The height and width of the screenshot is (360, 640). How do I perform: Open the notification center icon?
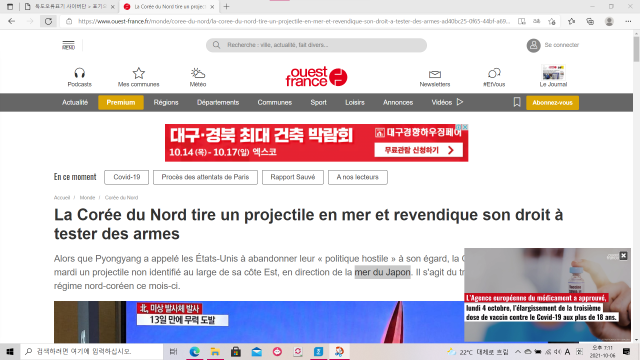click(x=627, y=351)
